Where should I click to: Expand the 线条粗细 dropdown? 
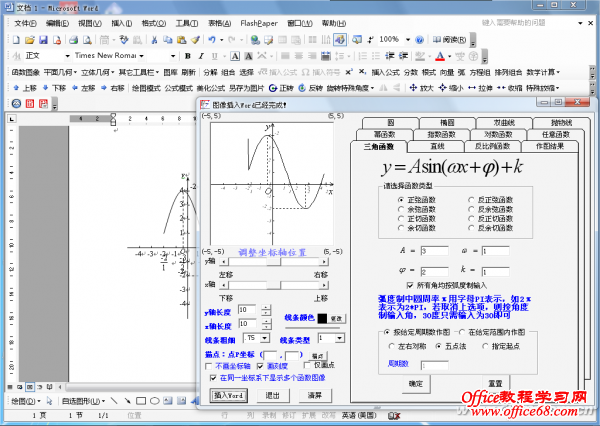266,339
